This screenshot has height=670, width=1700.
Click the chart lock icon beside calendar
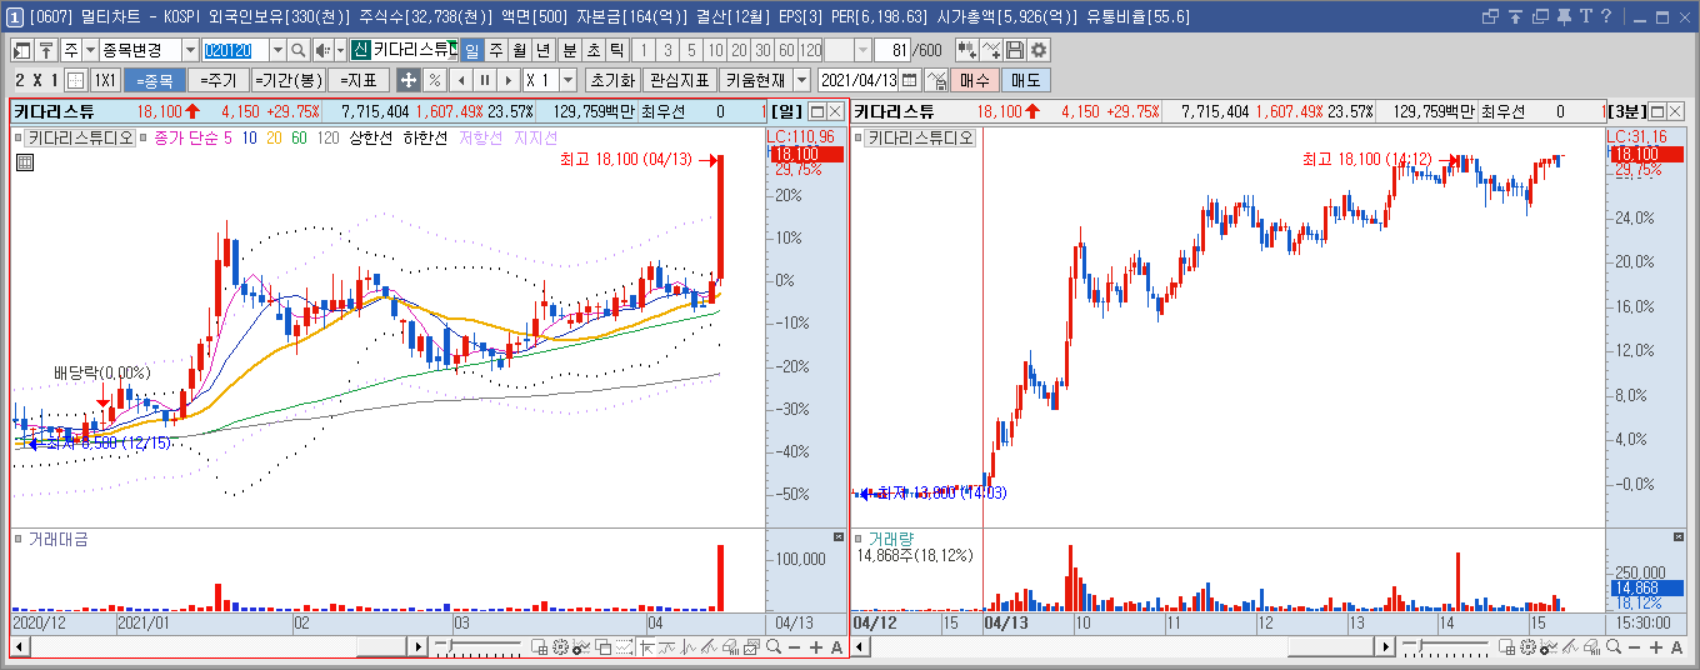pyautogui.click(x=936, y=80)
